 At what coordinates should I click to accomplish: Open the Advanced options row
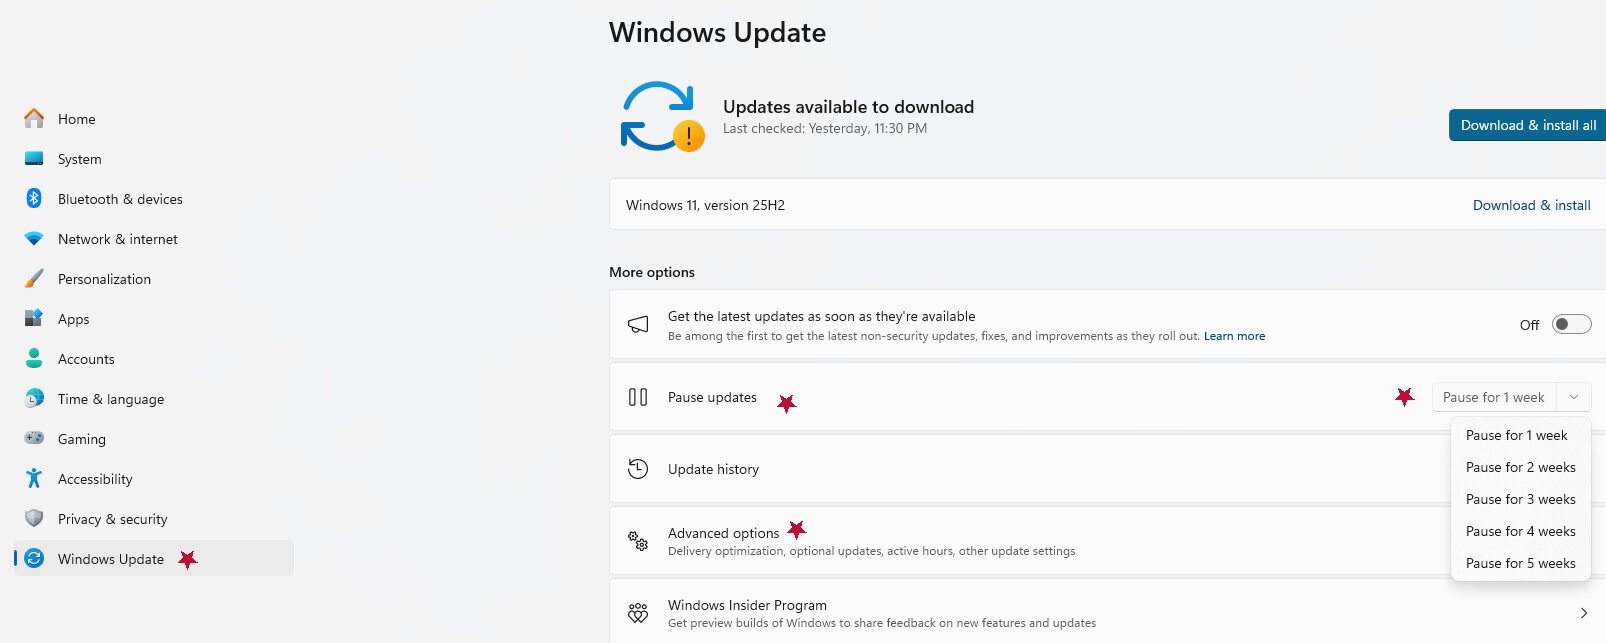coord(723,533)
